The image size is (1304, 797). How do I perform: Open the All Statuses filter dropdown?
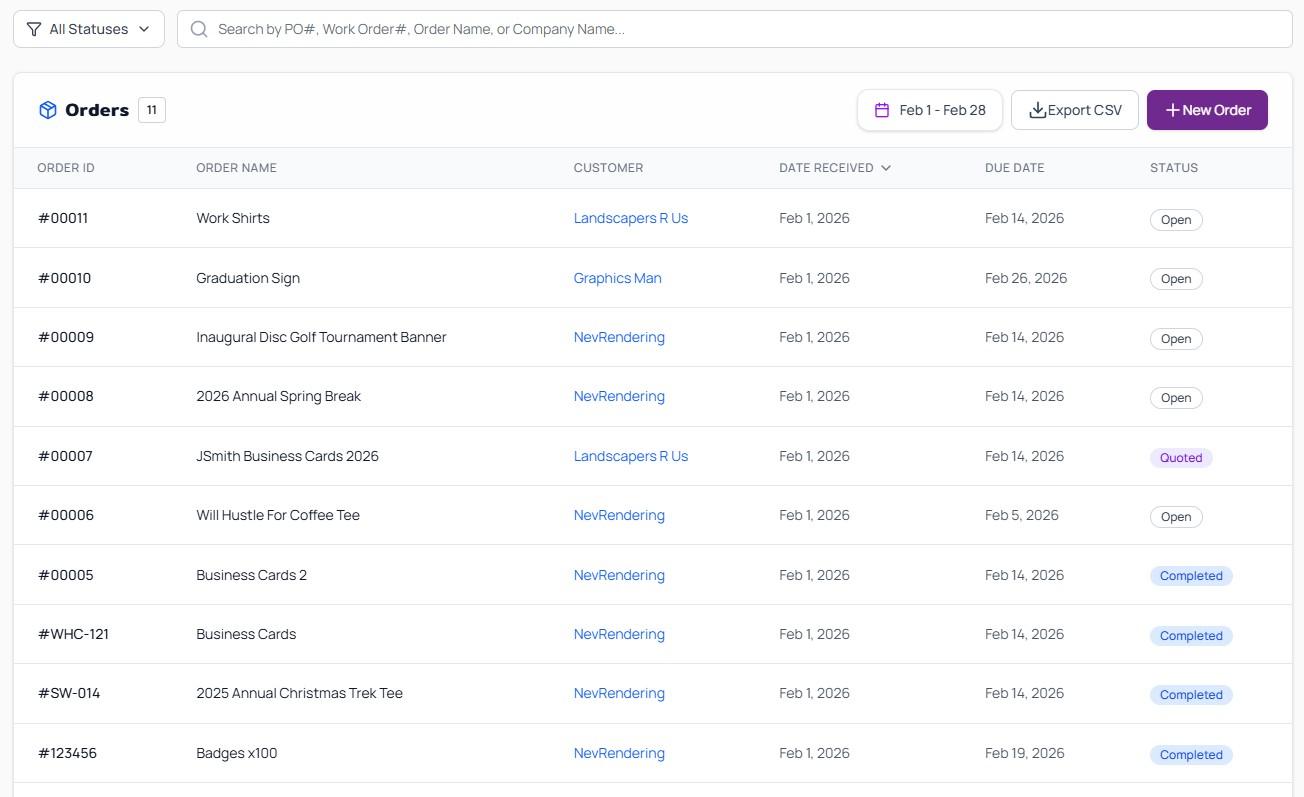coord(88,29)
